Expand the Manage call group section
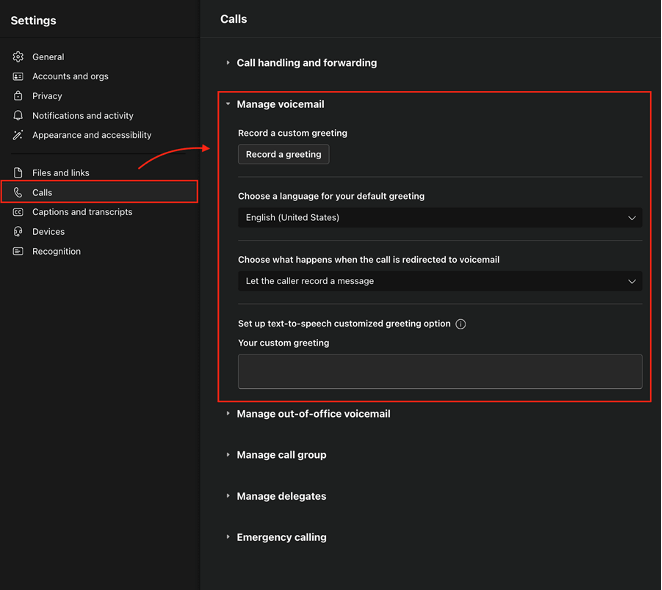Viewport: 662px width, 590px height. tap(281, 455)
